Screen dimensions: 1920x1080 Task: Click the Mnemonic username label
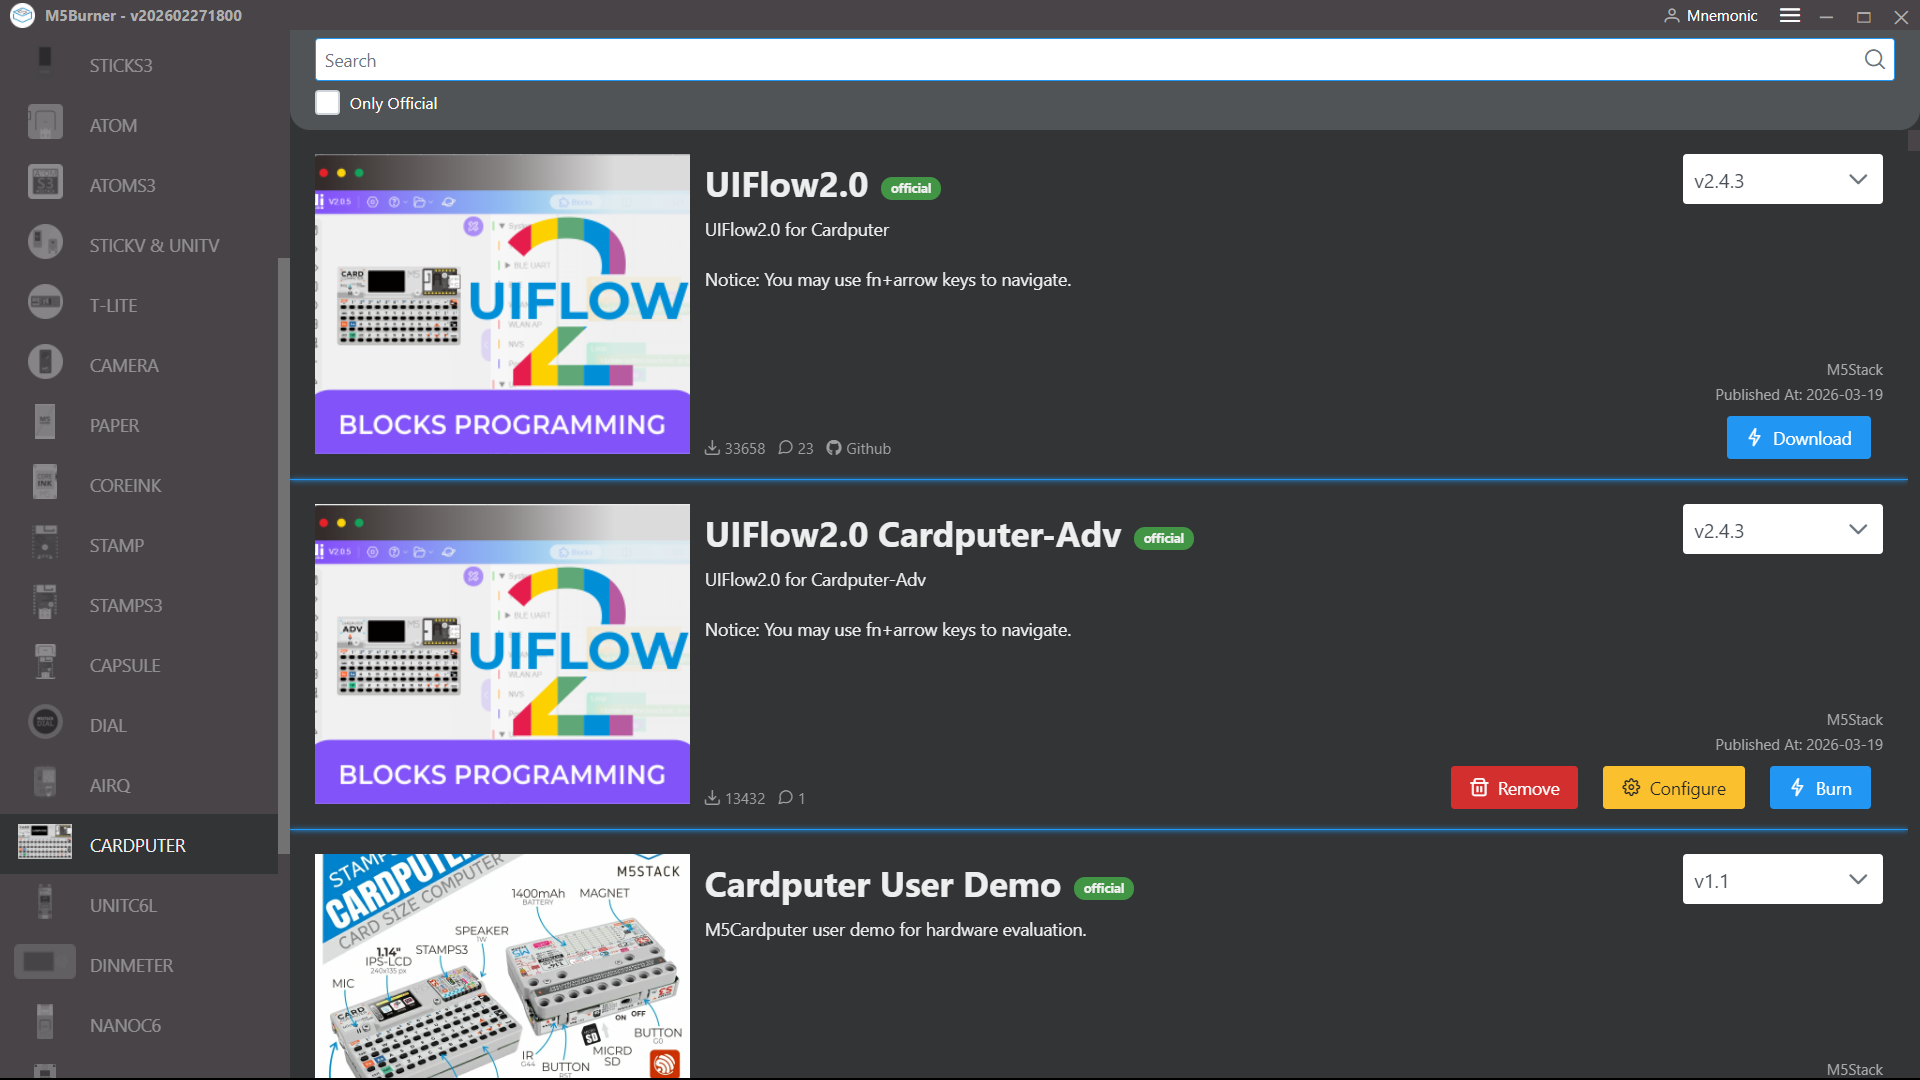1721,16
